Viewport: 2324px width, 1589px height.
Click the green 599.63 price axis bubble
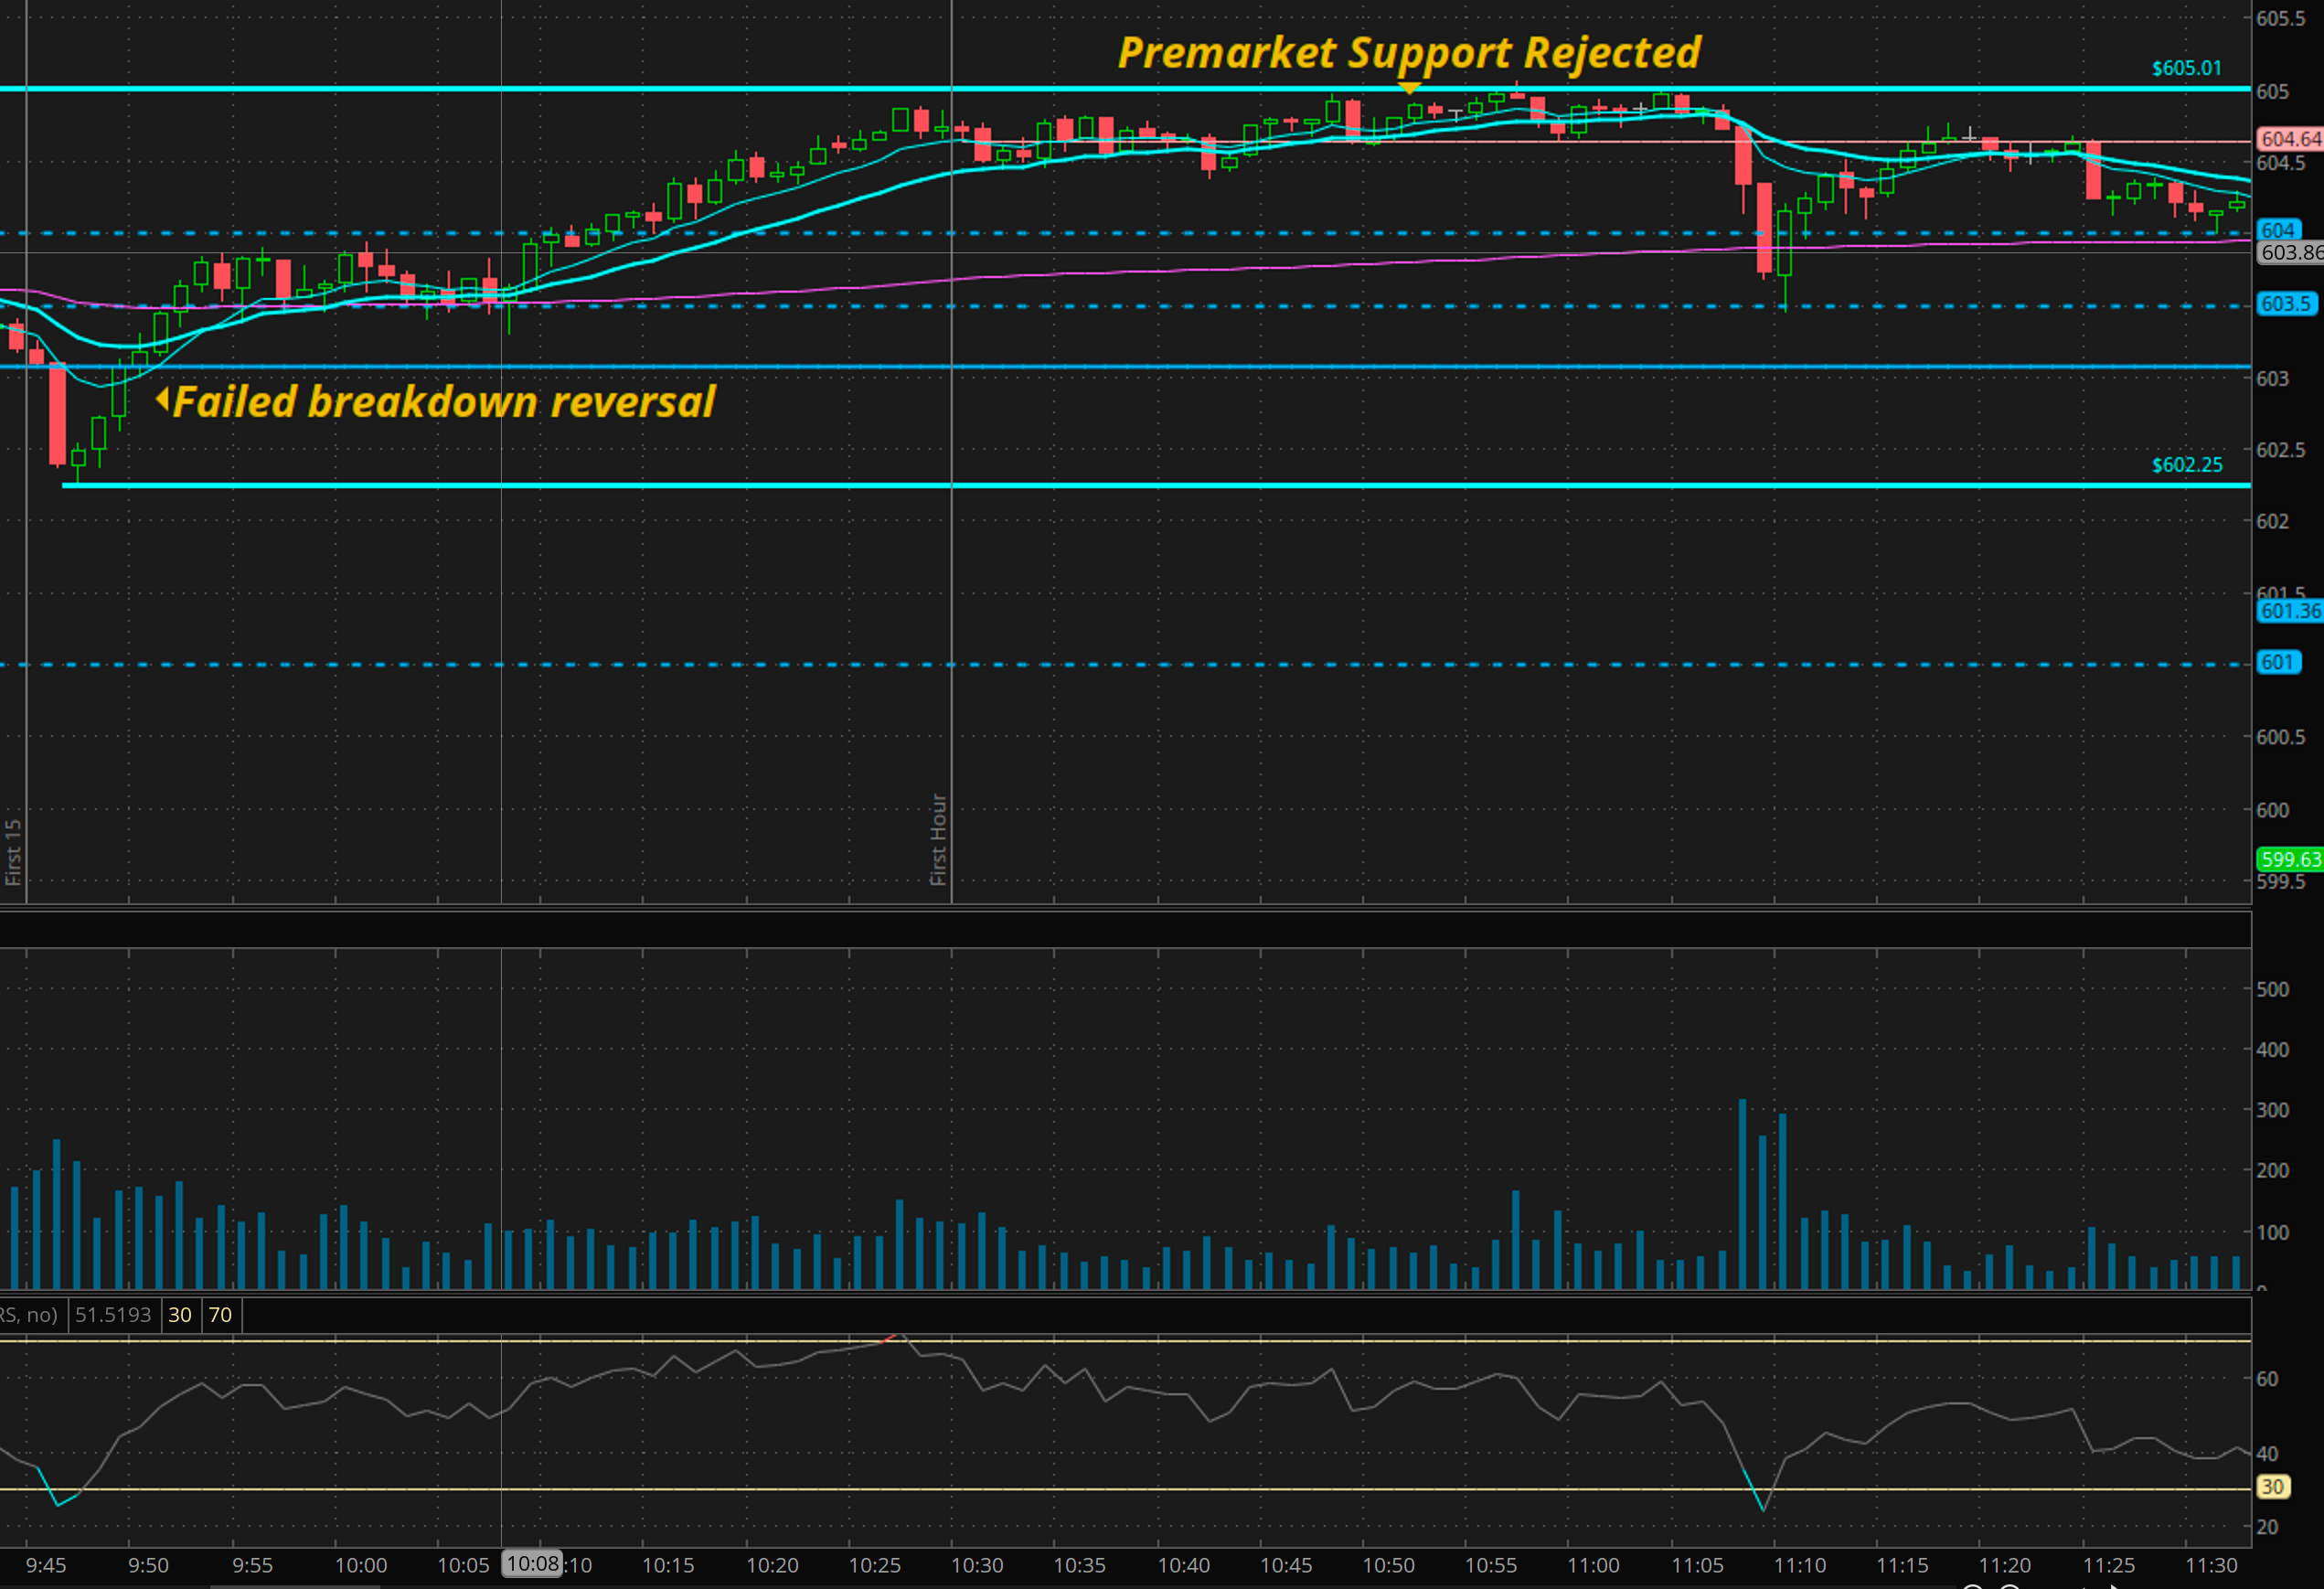point(2290,859)
